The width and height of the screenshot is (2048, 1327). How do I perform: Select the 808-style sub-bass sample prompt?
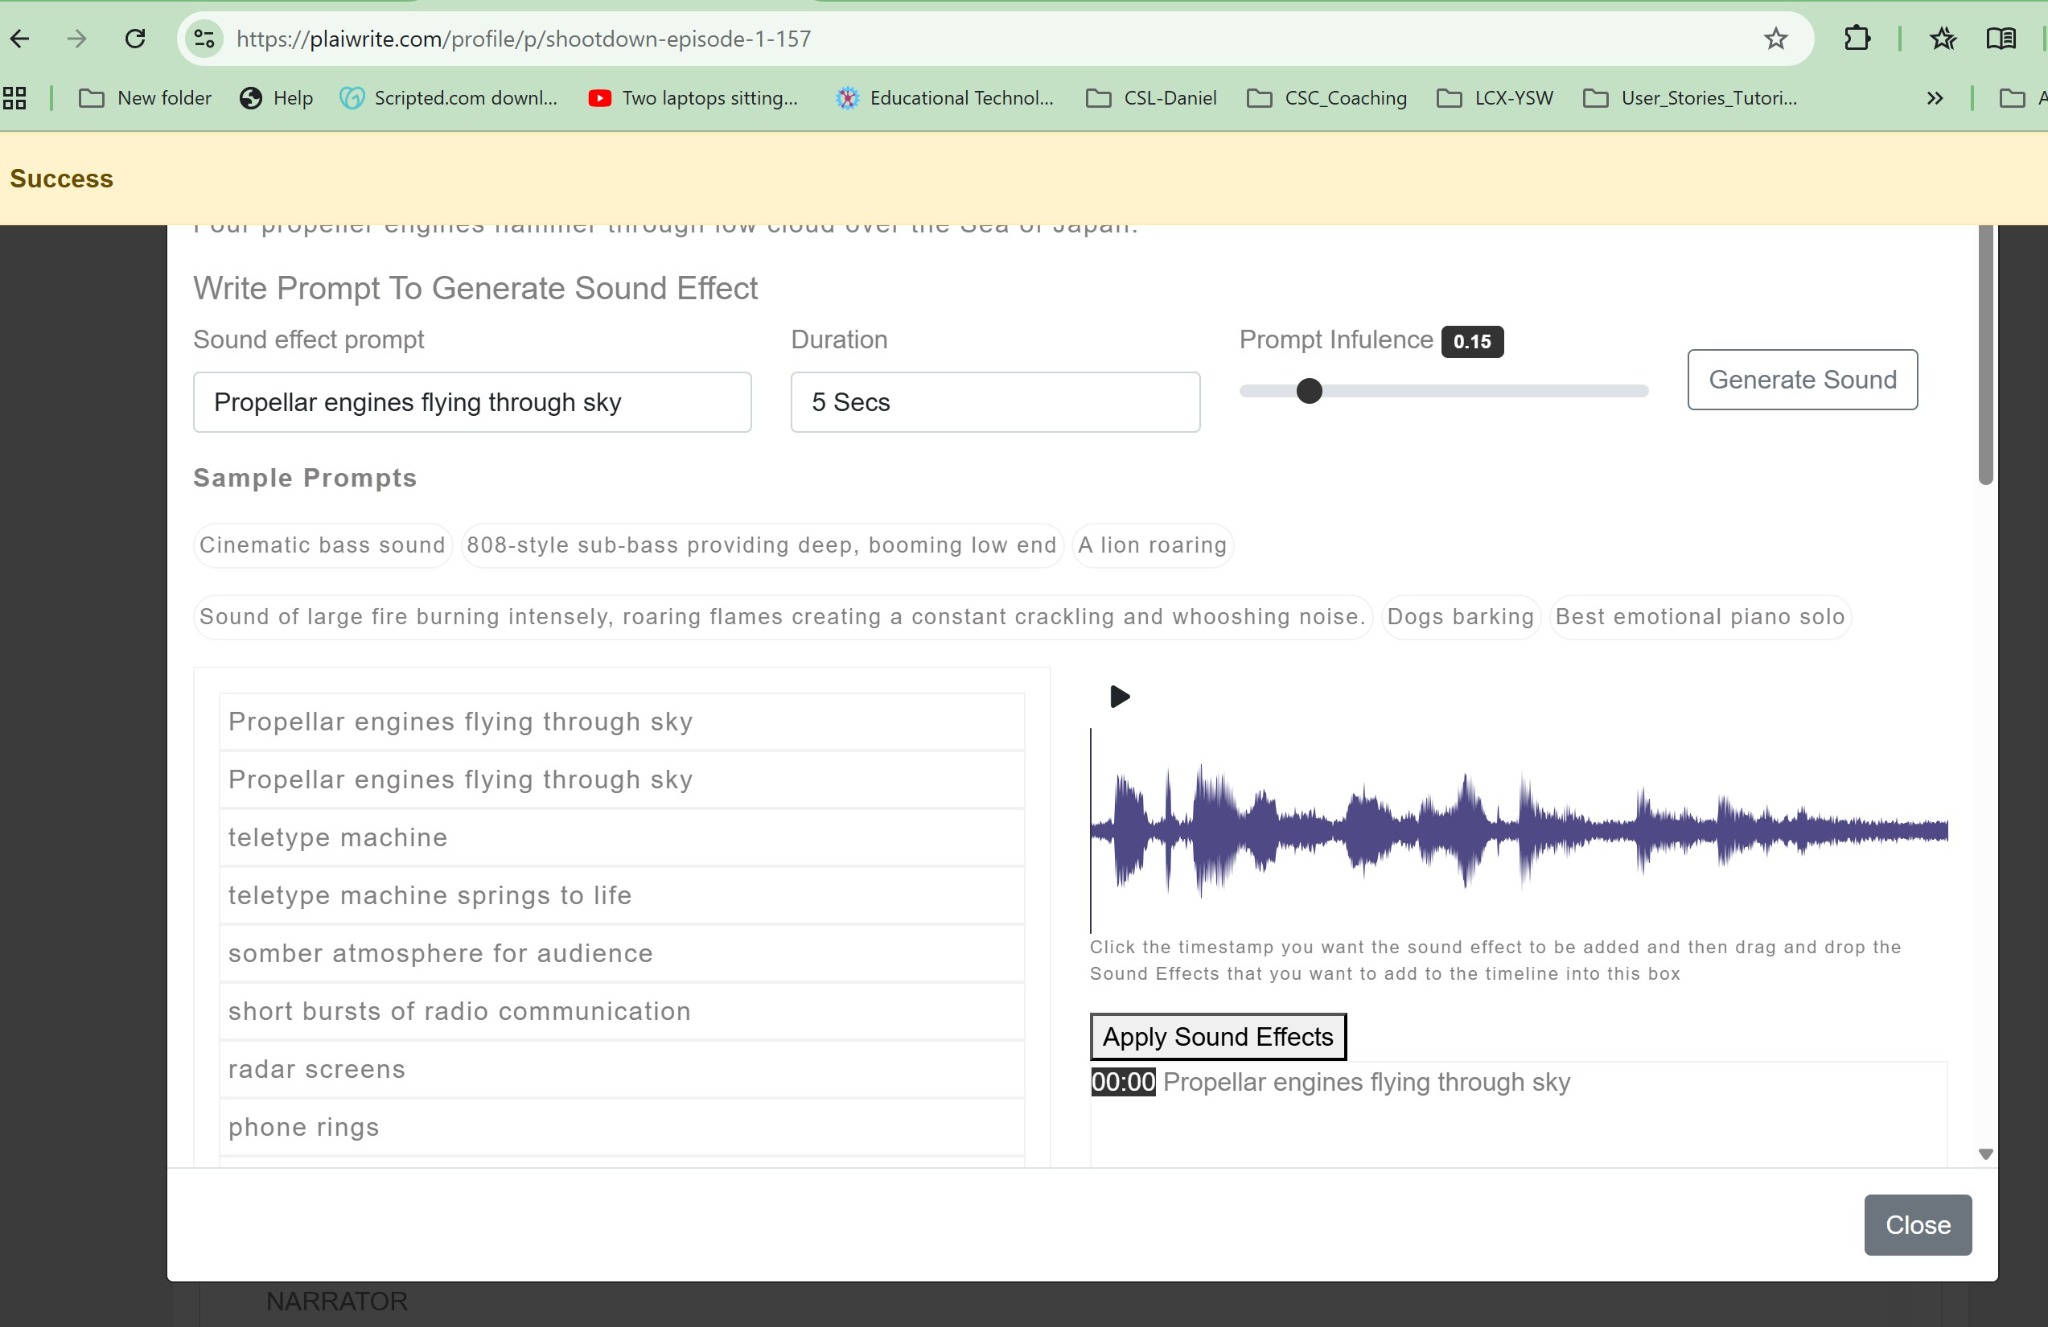[x=761, y=545]
